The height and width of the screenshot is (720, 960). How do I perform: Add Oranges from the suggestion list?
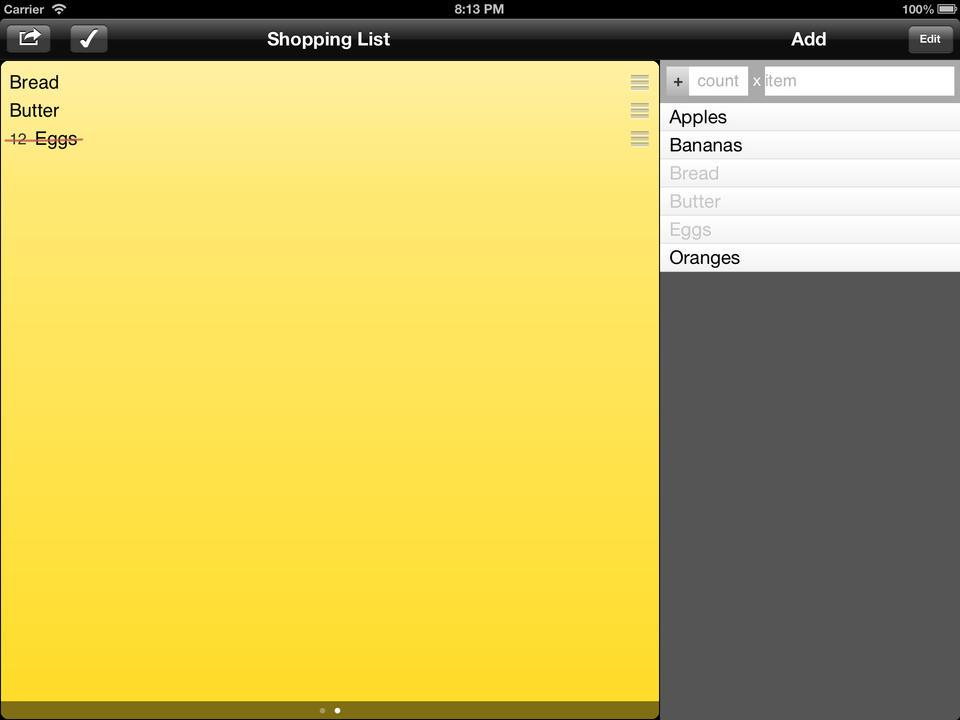point(810,258)
